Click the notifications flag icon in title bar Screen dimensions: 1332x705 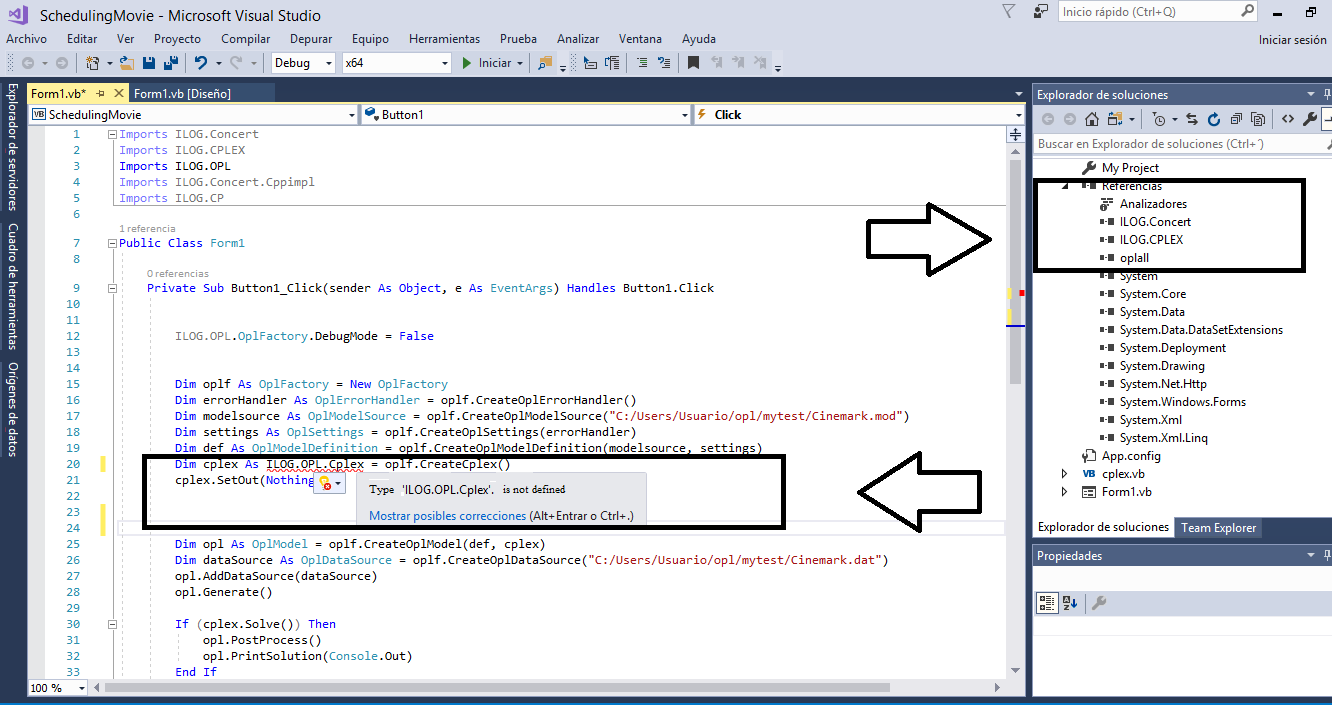pyautogui.click(x=1009, y=11)
